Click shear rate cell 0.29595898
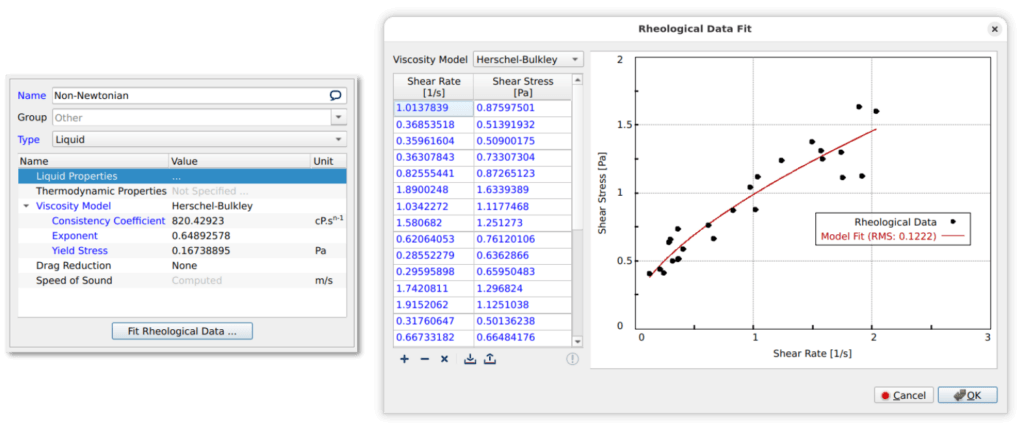The image size is (1024, 430). tap(434, 272)
